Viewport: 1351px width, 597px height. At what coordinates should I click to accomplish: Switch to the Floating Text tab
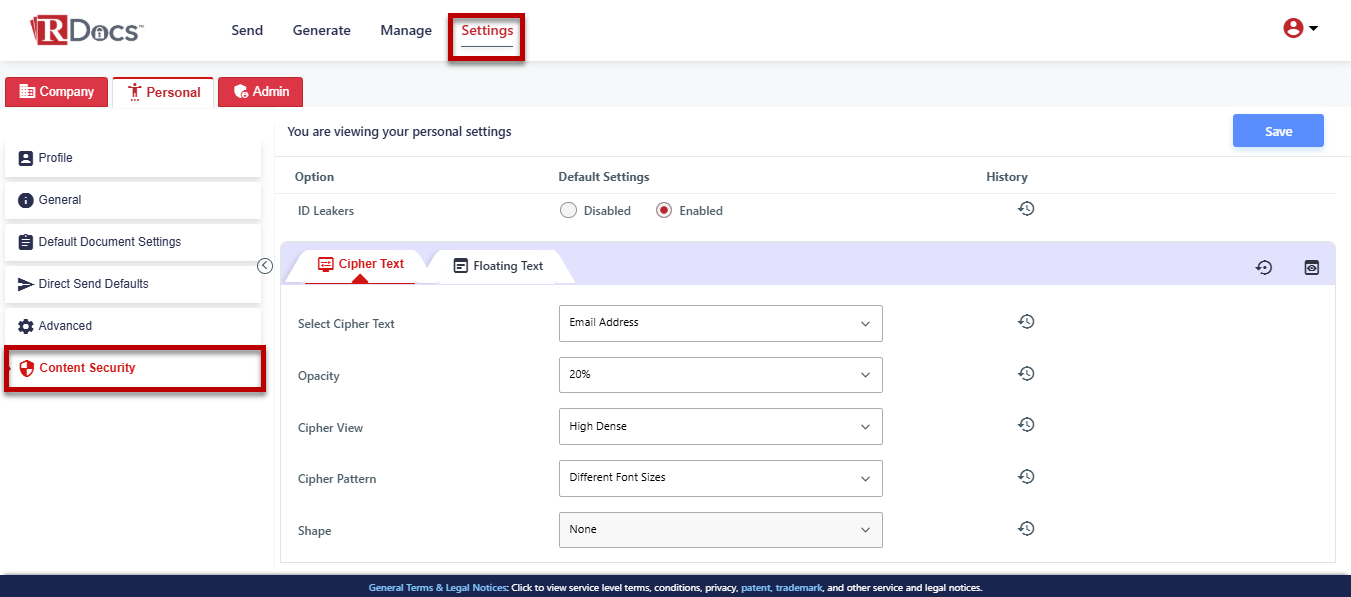coord(498,266)
